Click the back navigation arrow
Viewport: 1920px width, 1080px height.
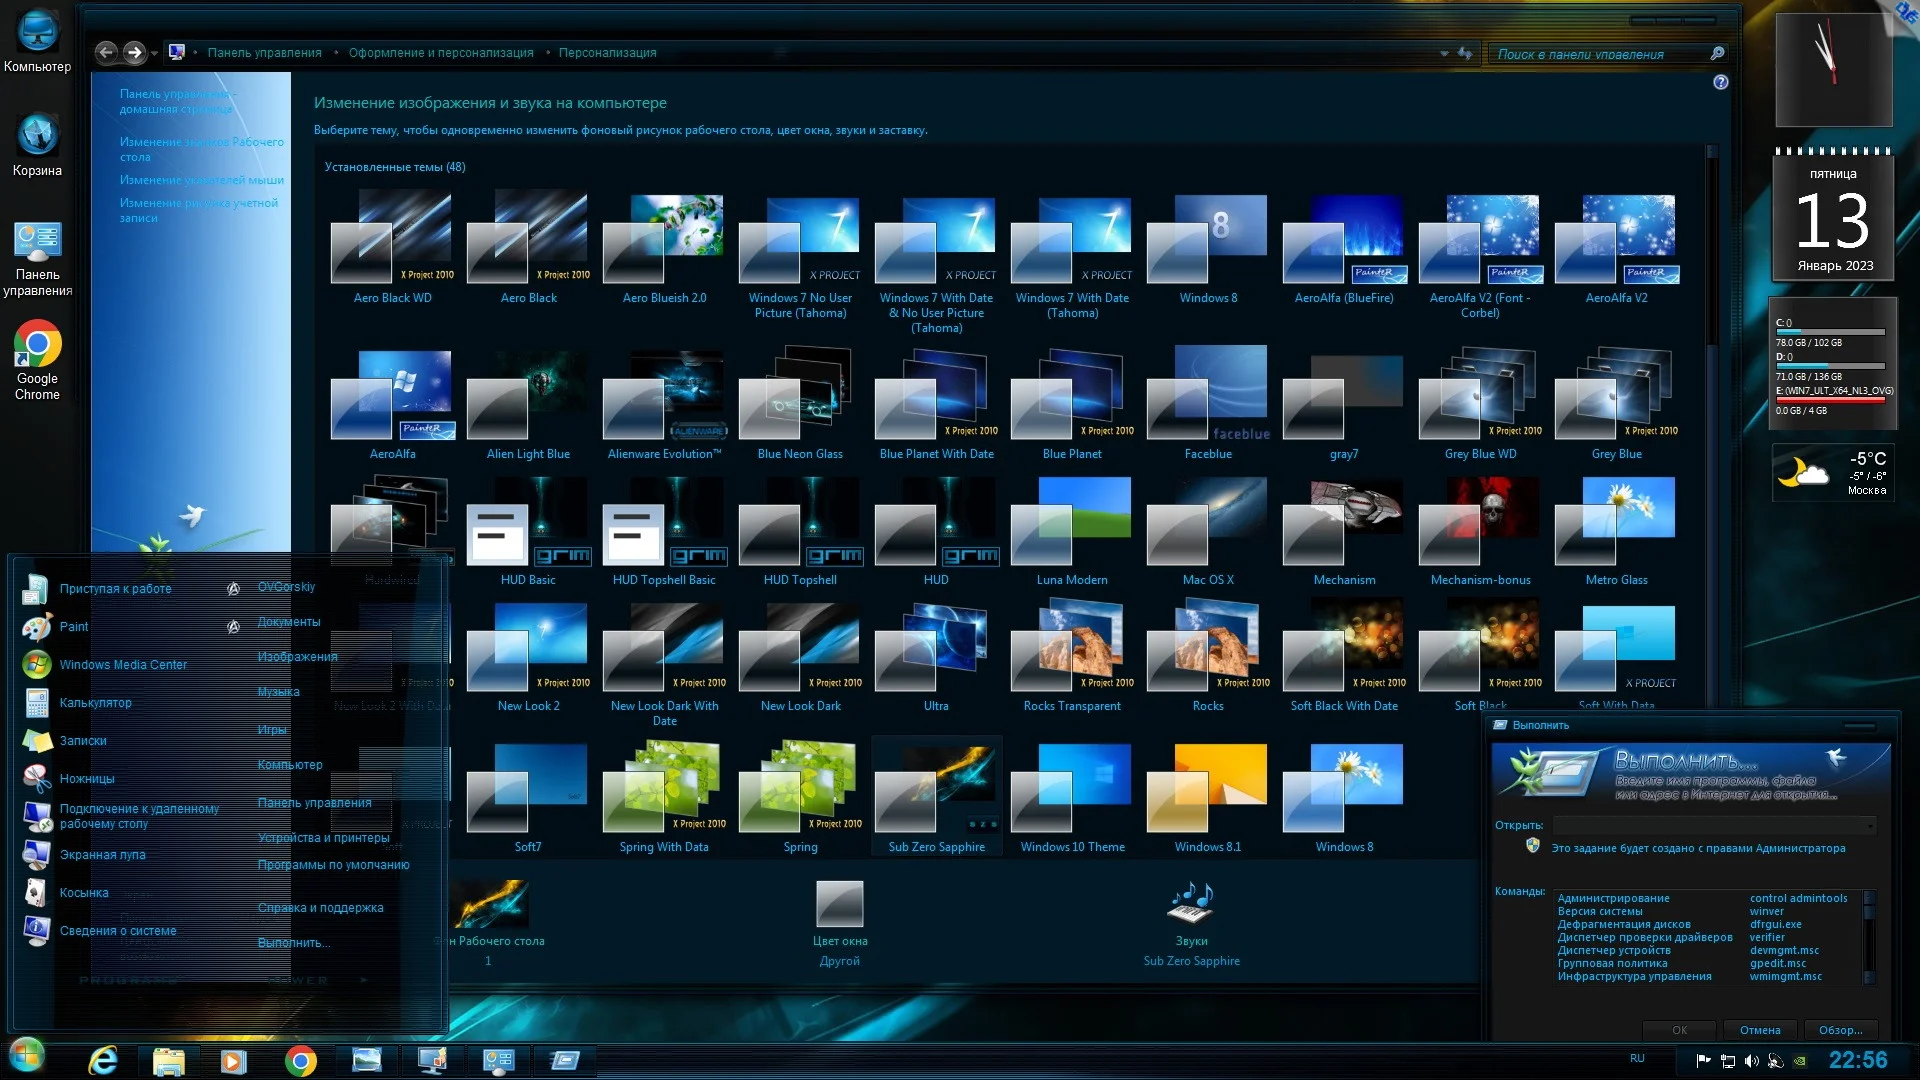107,52
